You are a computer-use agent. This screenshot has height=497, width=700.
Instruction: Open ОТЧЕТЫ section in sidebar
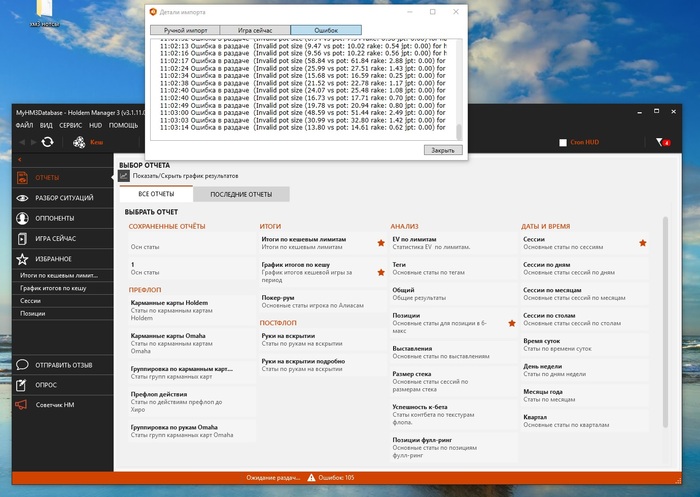click(x=62, y=178)
